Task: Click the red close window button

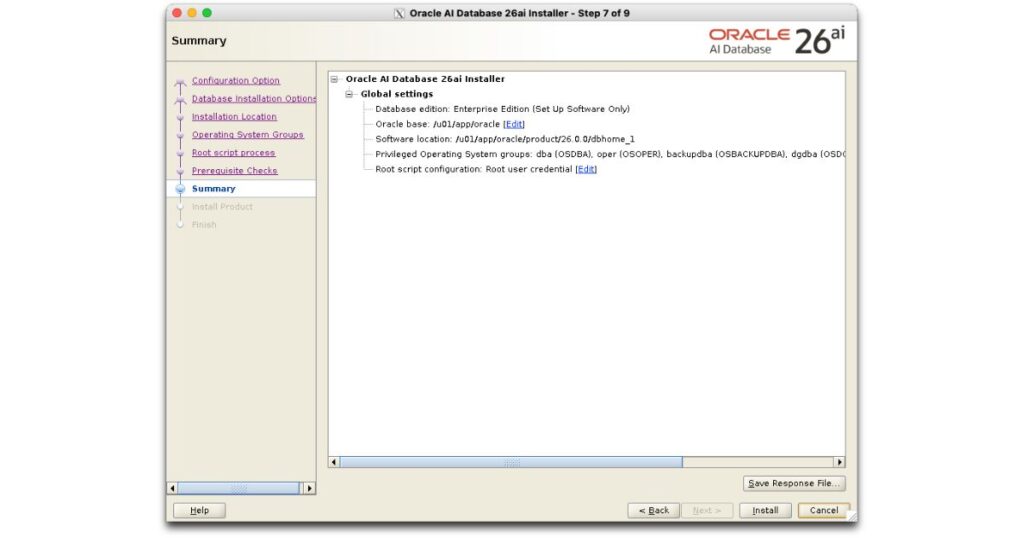Action: click(177, 13)
